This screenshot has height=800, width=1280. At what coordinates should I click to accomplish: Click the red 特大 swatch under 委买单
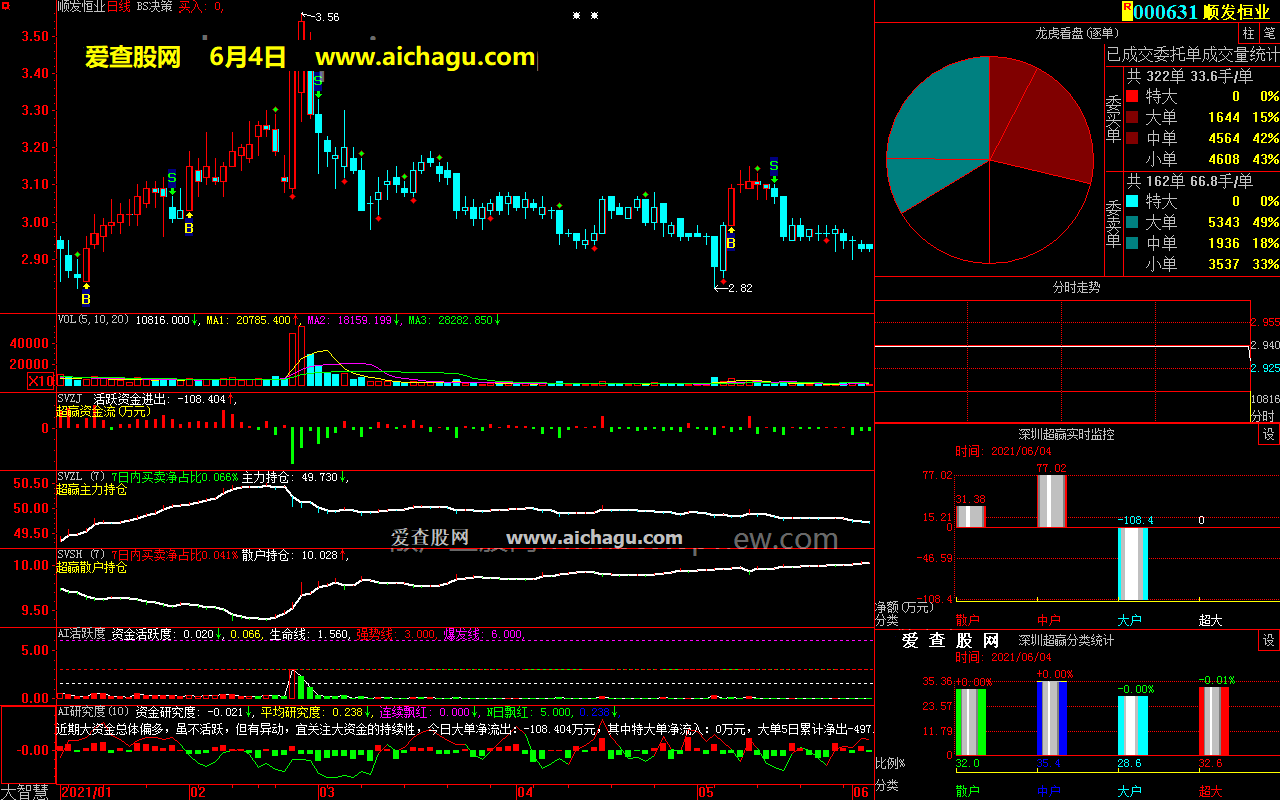coord(1132,97)
